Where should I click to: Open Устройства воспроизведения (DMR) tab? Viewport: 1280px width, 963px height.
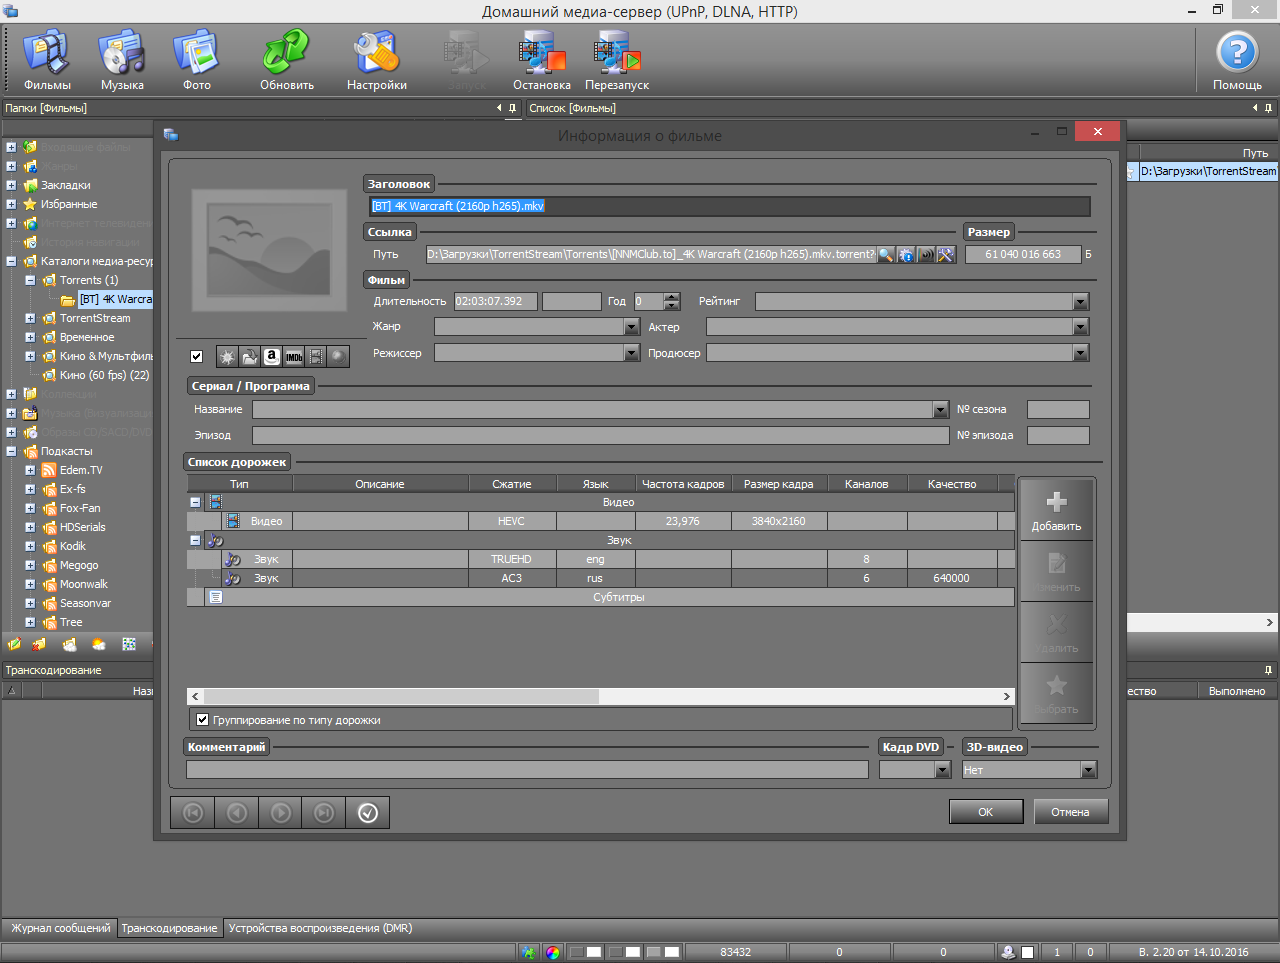point(320,928)
